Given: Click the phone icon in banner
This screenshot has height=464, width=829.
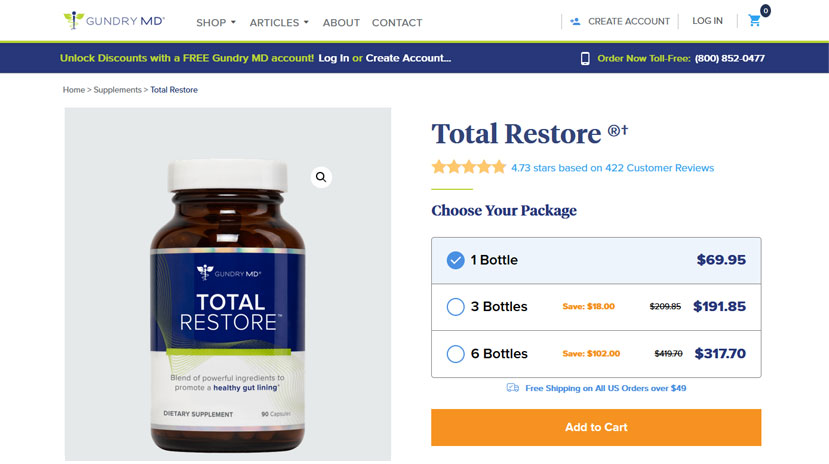Looking at the screenshot, I should click(585, 58).
